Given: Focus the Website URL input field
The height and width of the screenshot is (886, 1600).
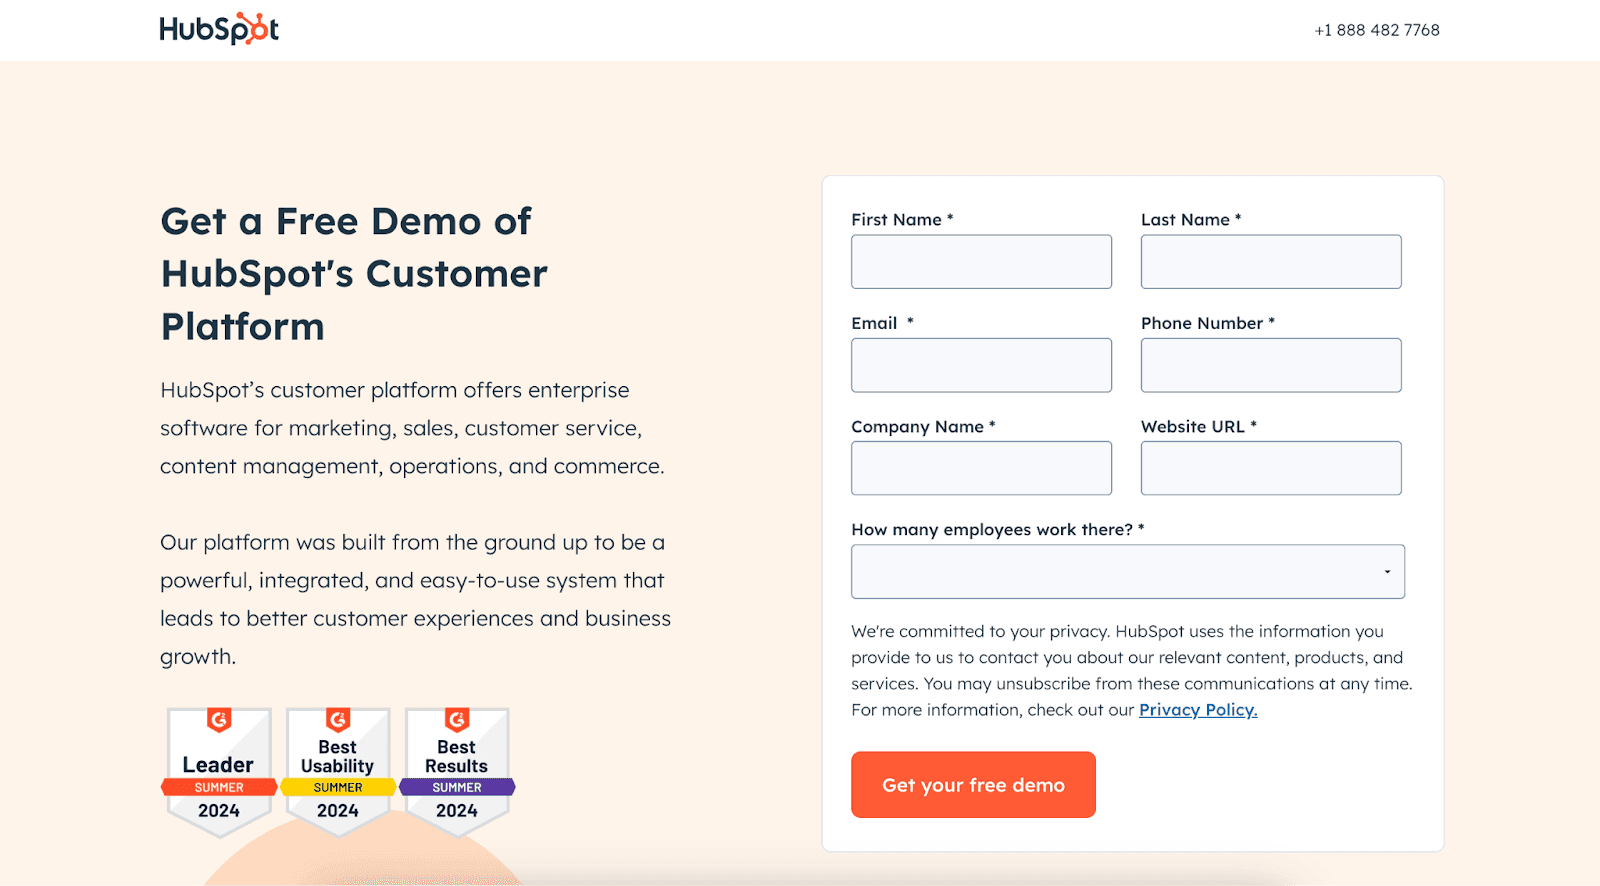Looking at the screenshot, I should click(1270, 468).
